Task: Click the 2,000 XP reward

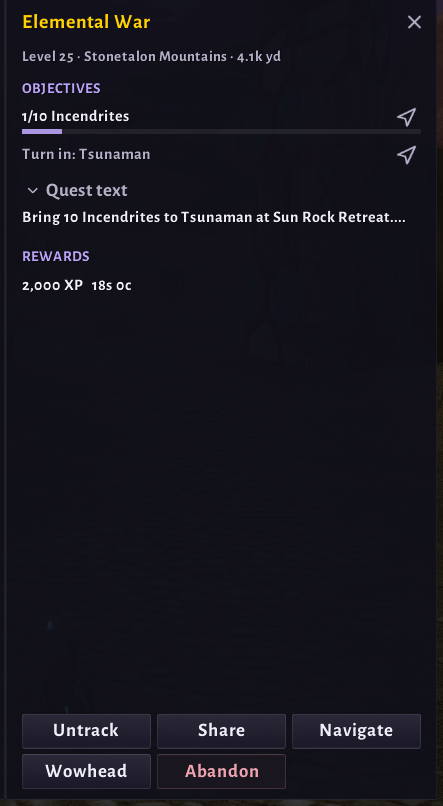Action: 52,285
